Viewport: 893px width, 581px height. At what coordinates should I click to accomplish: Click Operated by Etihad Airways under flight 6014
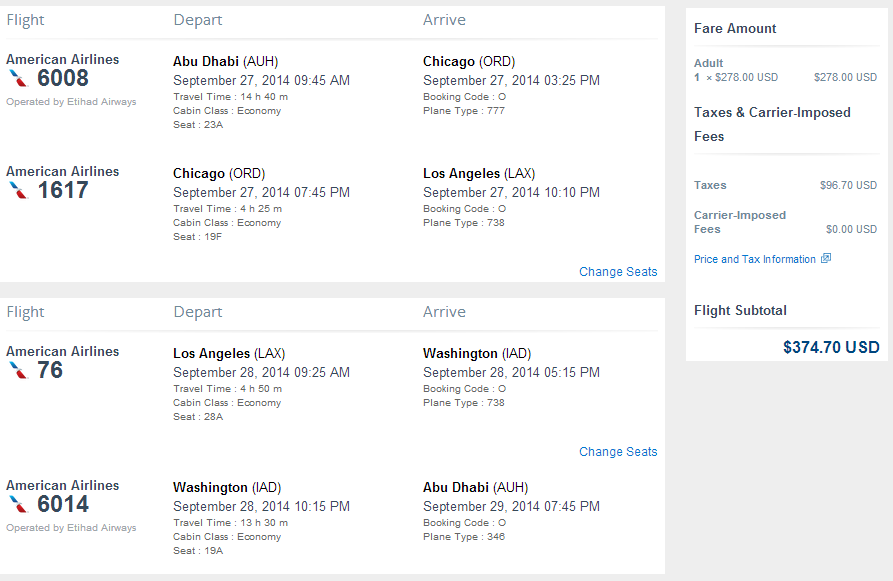(x=71, y=528)
